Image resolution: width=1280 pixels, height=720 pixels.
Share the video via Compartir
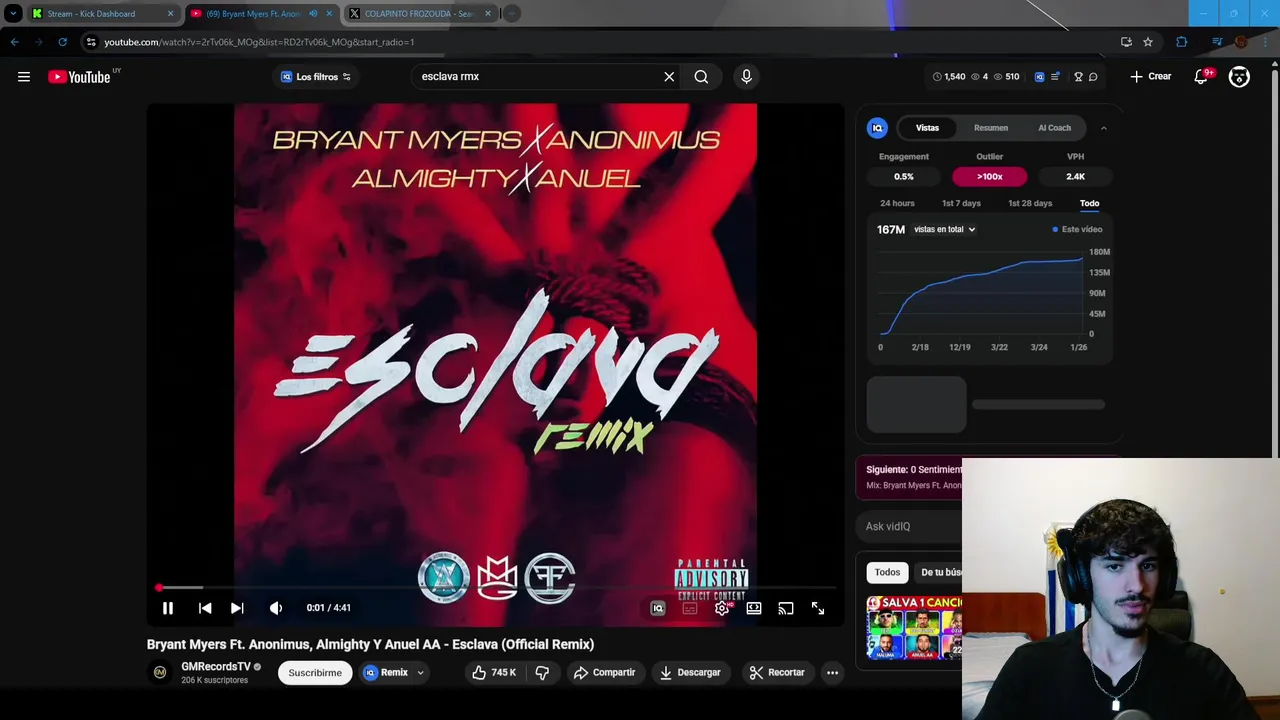pyautogui.click(x=604, y=673)
